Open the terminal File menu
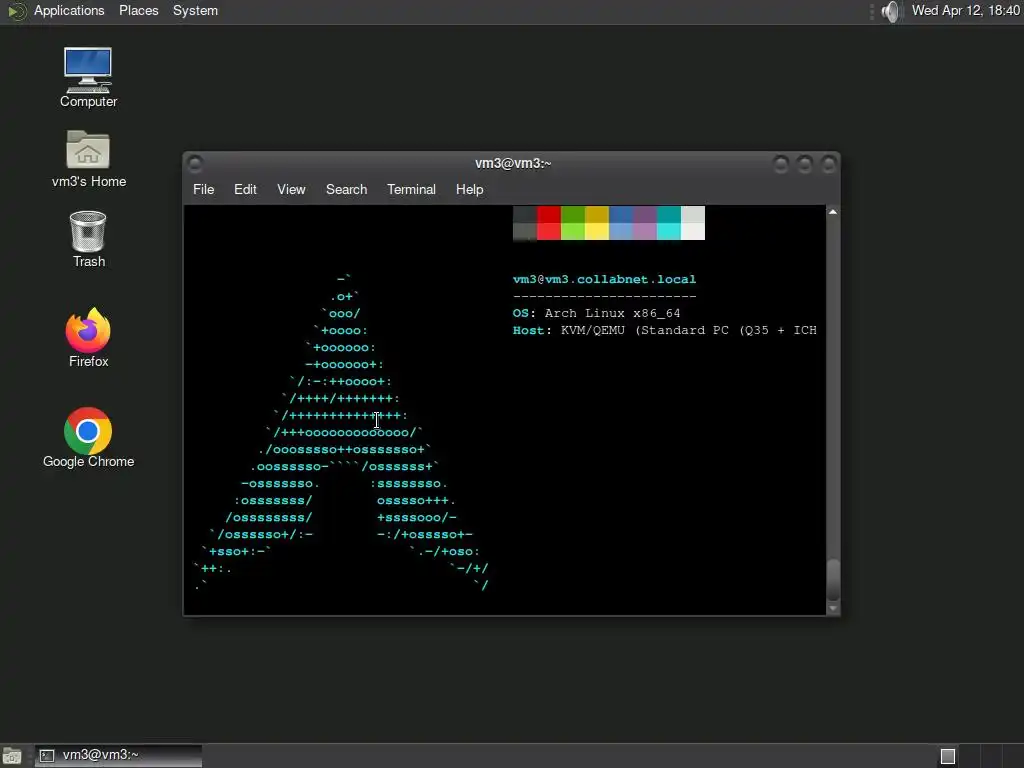Viewport: 1024px width, 768px height. (x=203, y=189)
